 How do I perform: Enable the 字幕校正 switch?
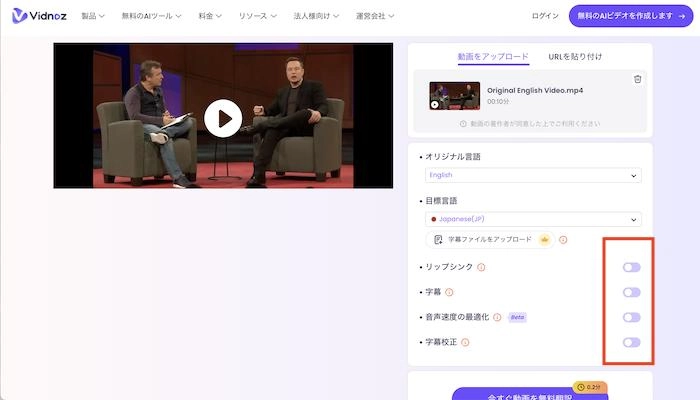[x=631, y=342]
